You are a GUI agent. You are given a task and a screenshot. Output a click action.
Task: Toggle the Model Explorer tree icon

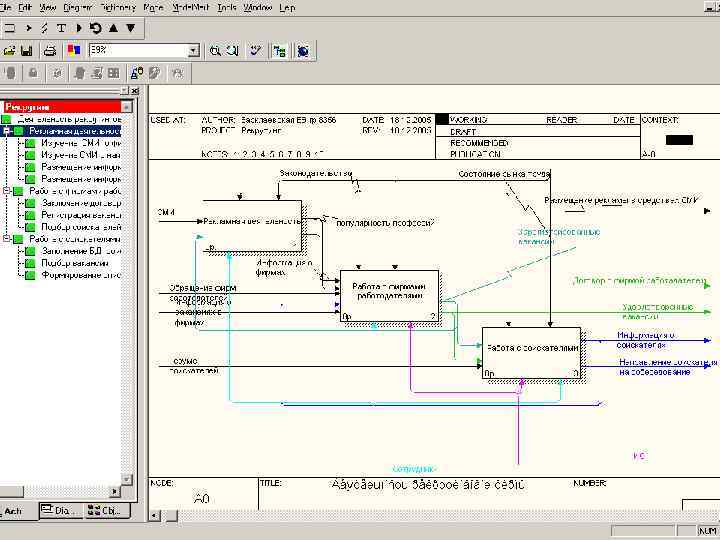pos(279,50)
